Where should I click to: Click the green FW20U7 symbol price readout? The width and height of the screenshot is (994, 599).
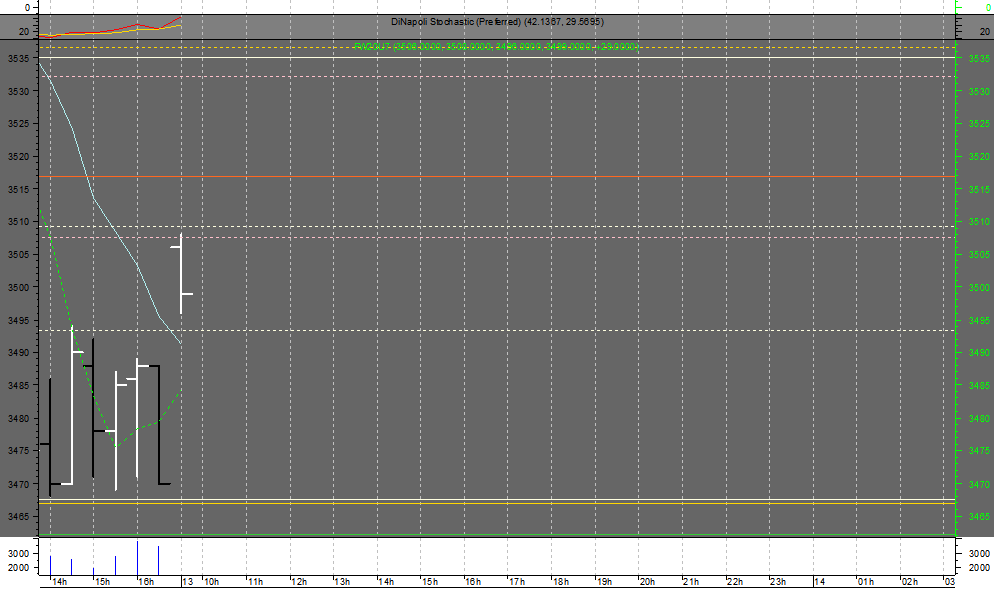click(x=496, y=47)
